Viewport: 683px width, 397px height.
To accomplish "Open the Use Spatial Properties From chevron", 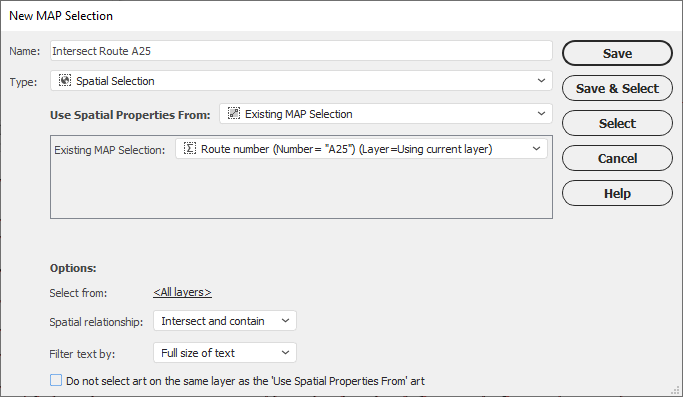I will coord(541,114).
